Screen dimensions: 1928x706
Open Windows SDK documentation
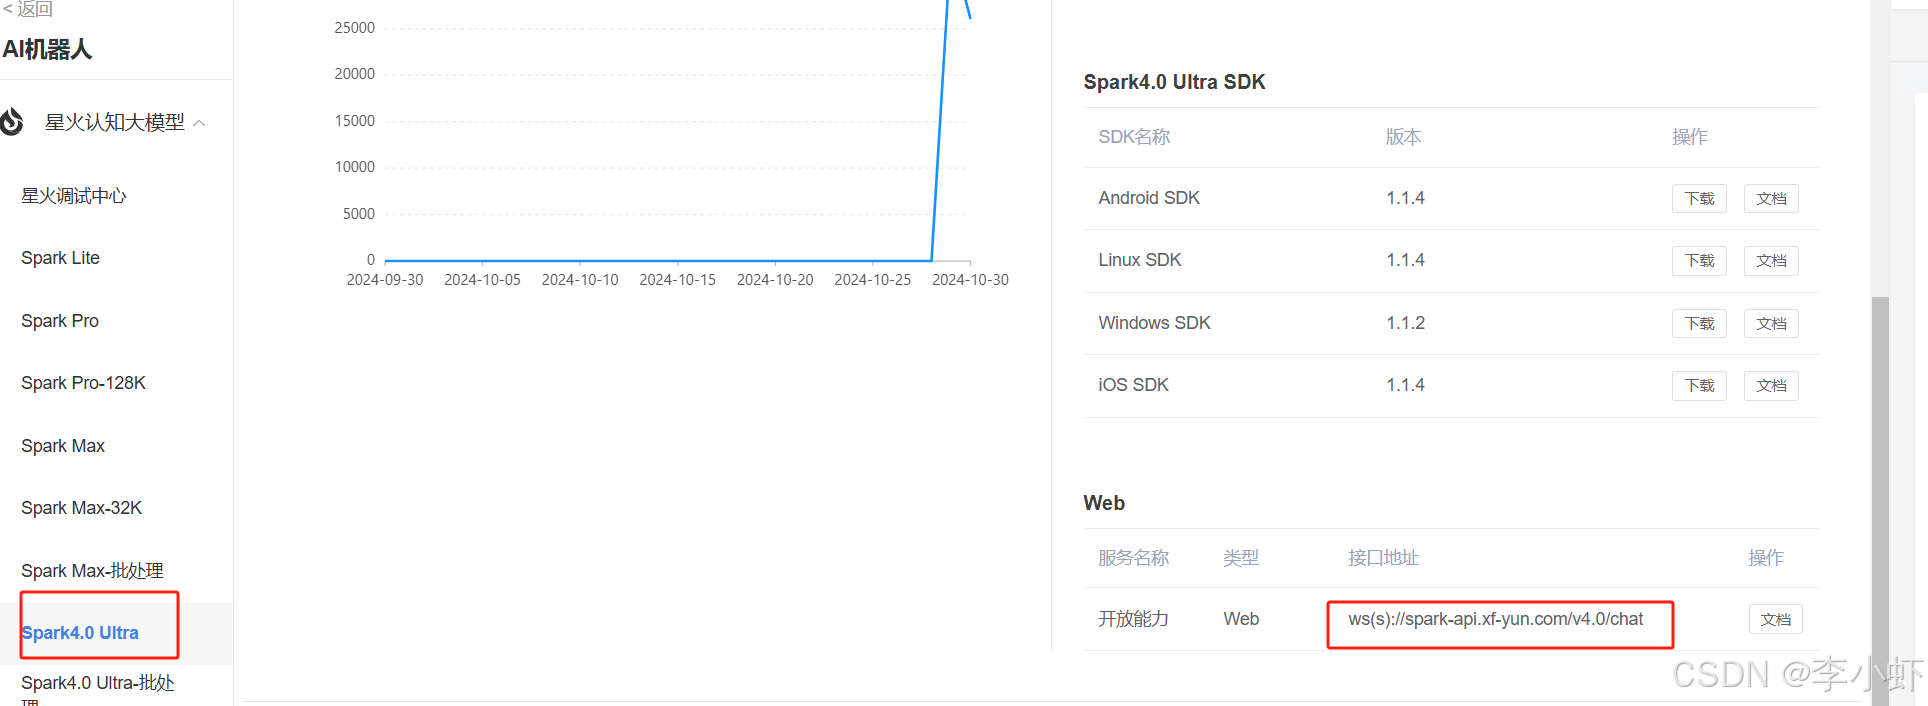[x=1771, y=324]
